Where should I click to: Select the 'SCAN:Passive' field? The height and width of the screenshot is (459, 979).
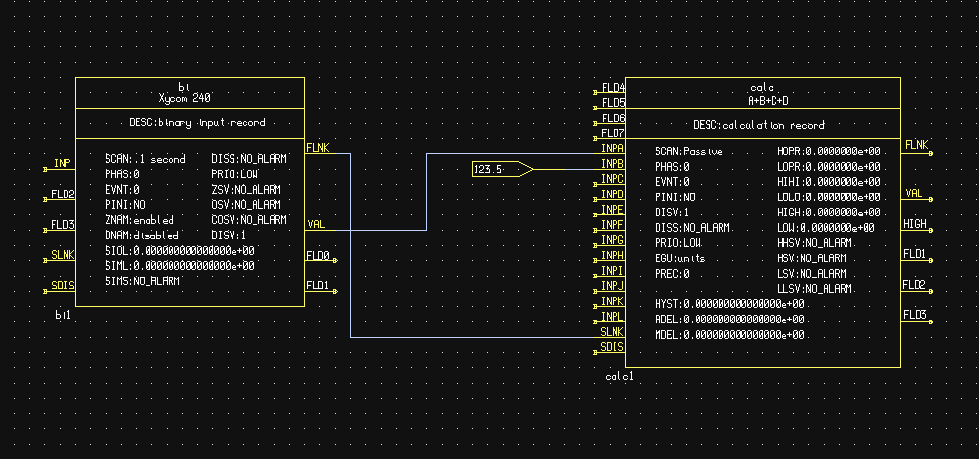point(689,152)
